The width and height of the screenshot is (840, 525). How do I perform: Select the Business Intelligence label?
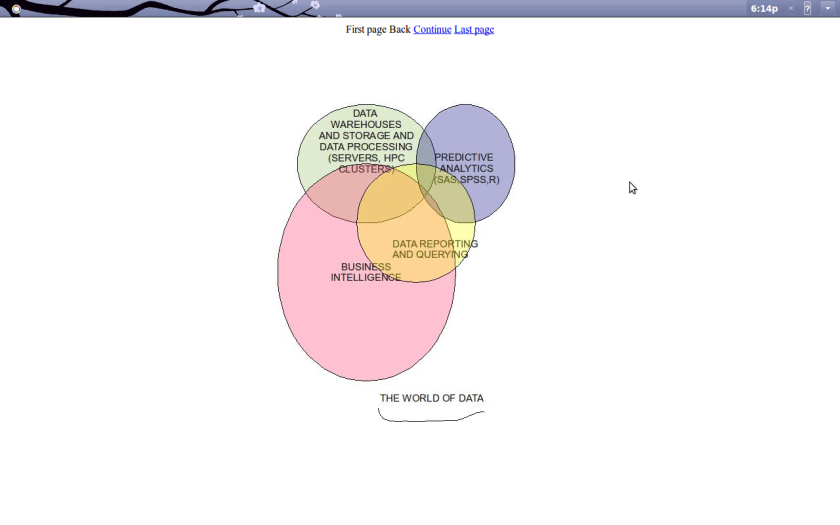(366, 272)
